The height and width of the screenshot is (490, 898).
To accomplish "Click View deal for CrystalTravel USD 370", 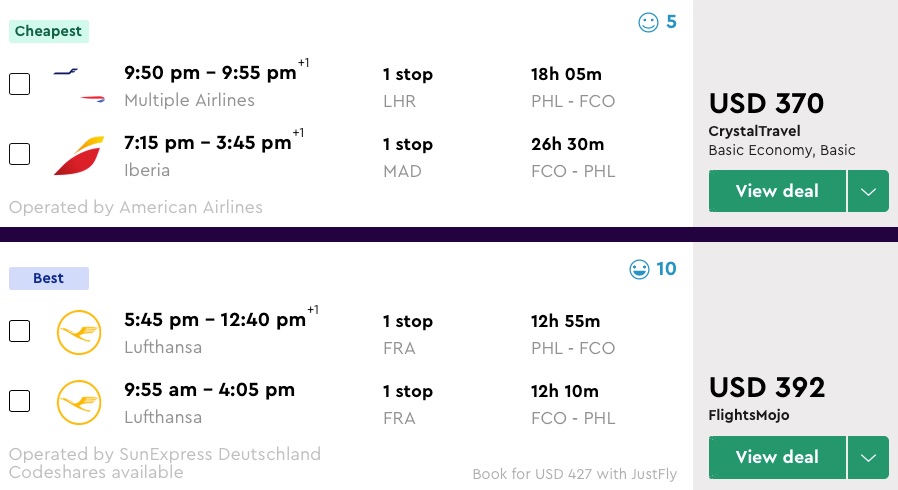I will [x=777, y=192].
